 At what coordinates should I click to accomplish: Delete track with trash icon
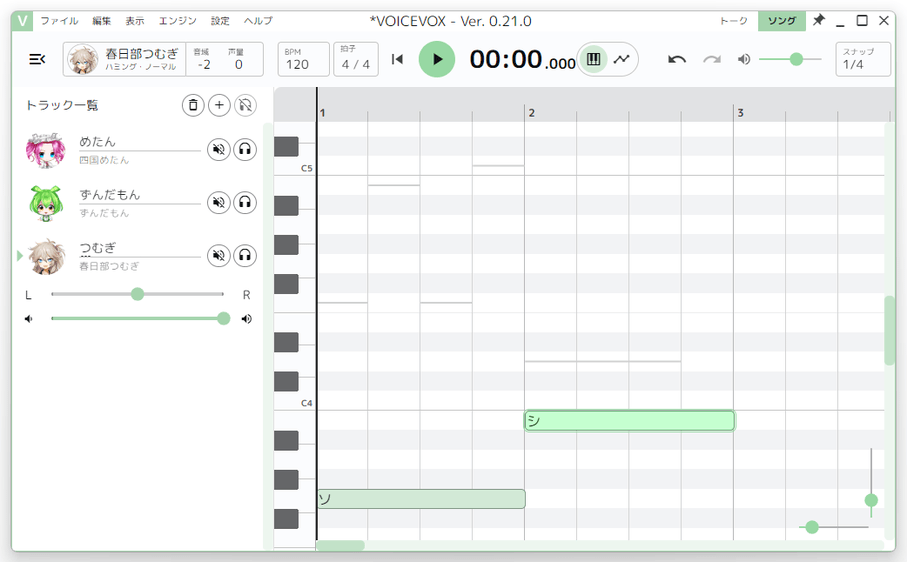tap(193, 105)
